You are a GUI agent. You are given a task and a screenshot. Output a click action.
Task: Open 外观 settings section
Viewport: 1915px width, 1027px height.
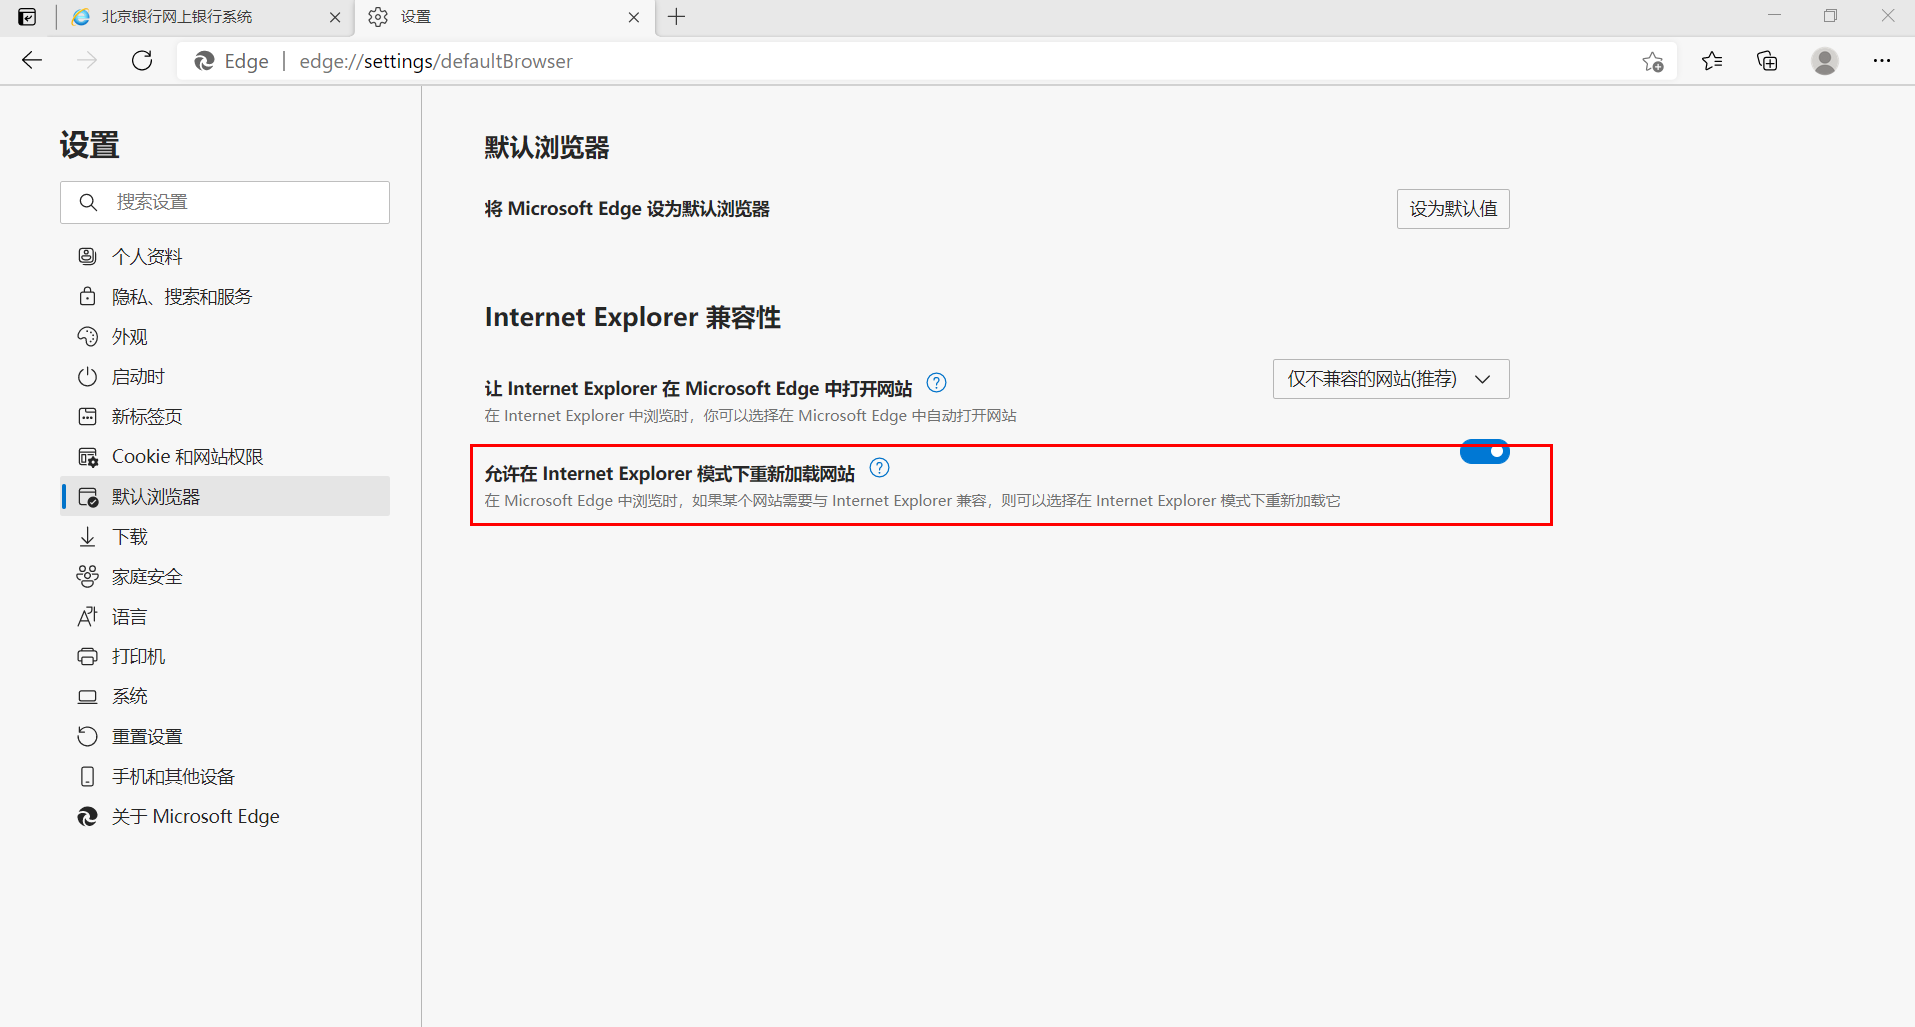coord(225,337)
